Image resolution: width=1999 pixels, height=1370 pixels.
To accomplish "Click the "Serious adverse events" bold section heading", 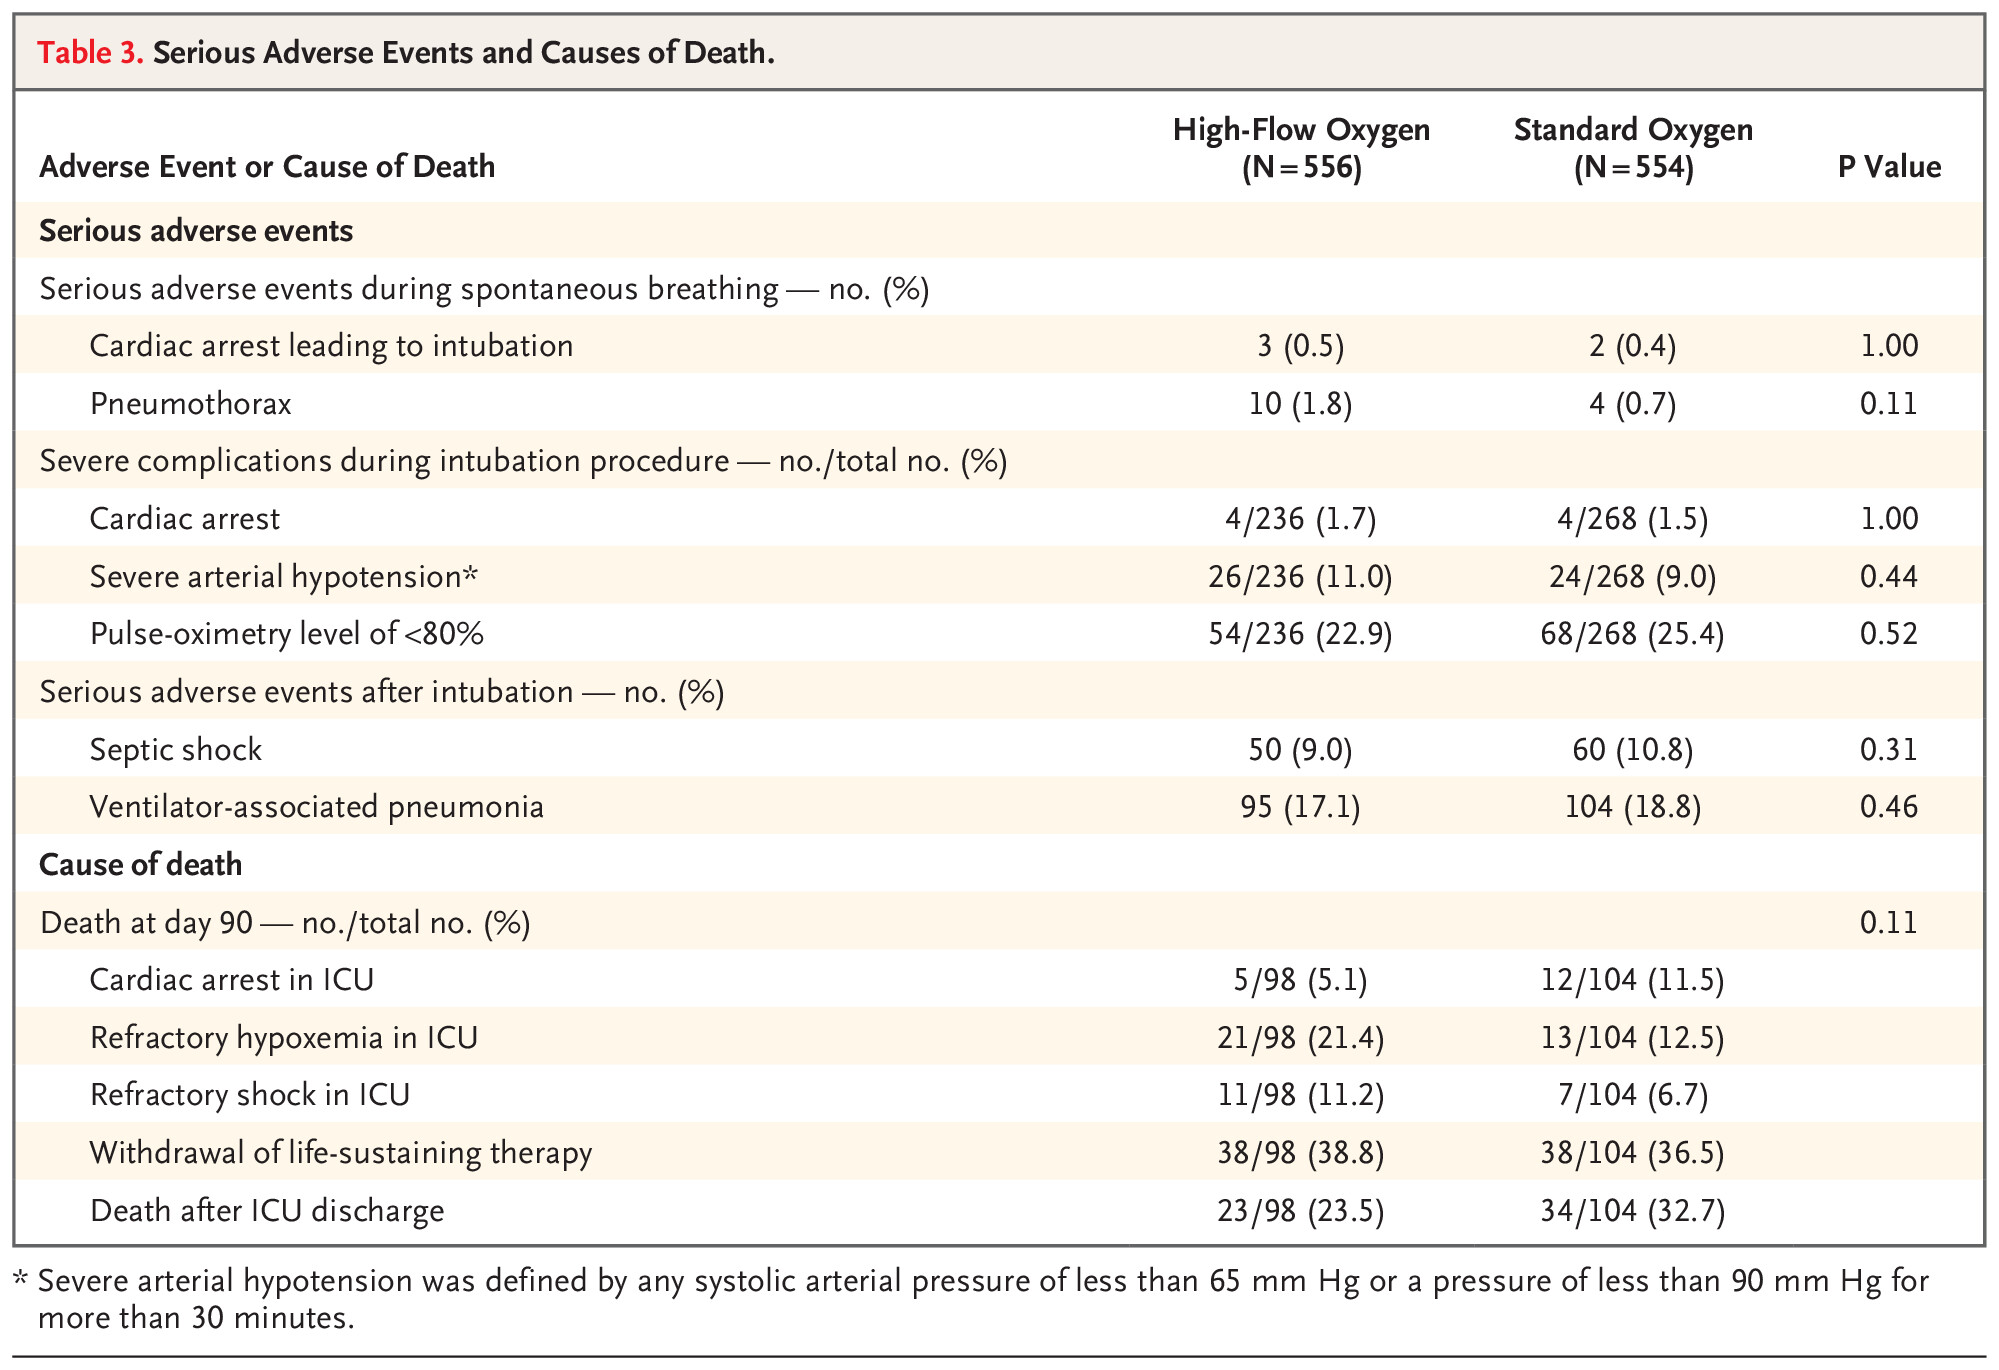I will [x=196, y=231].
